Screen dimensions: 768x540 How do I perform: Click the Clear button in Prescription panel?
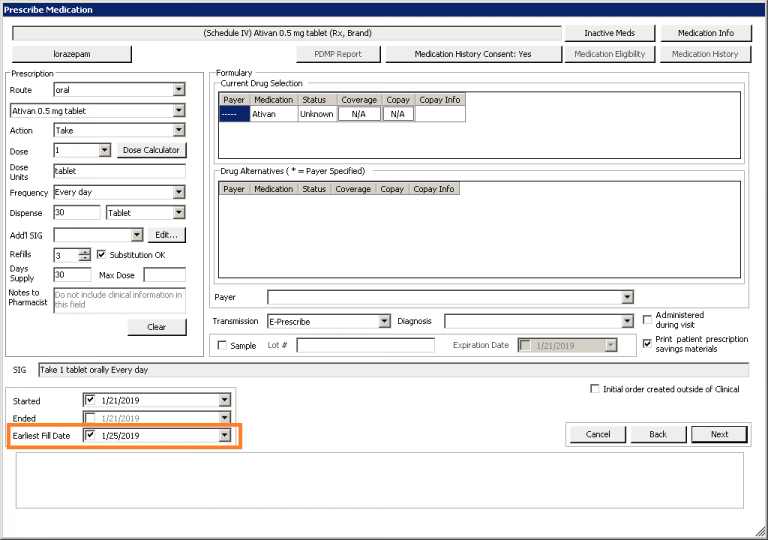tap(157, 327)
